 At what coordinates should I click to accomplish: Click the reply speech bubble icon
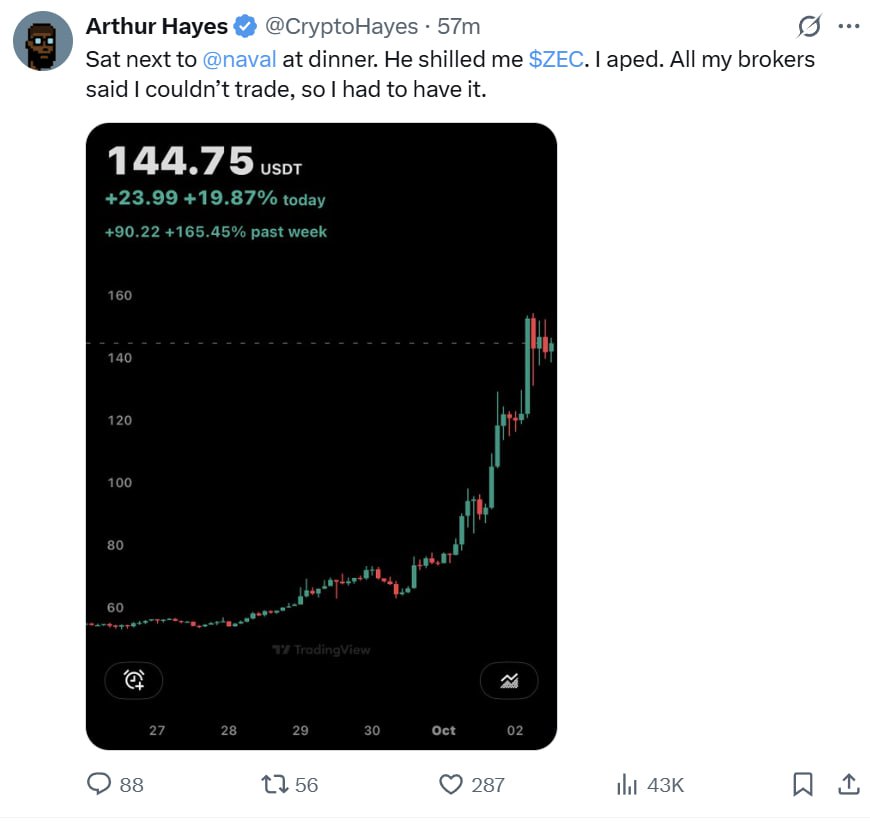point(99,785)
